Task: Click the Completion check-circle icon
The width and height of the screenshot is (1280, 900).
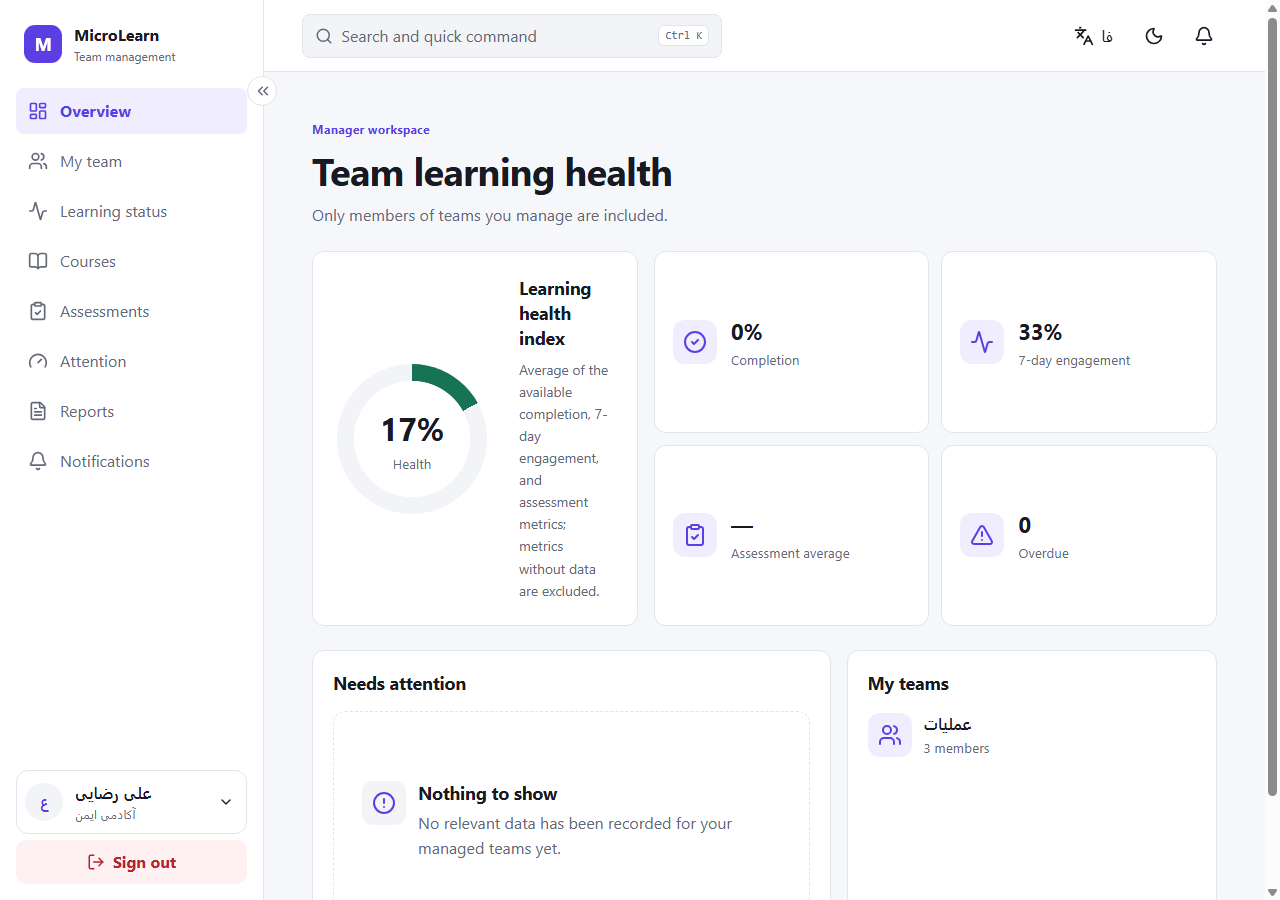Action: pos(695,342)
